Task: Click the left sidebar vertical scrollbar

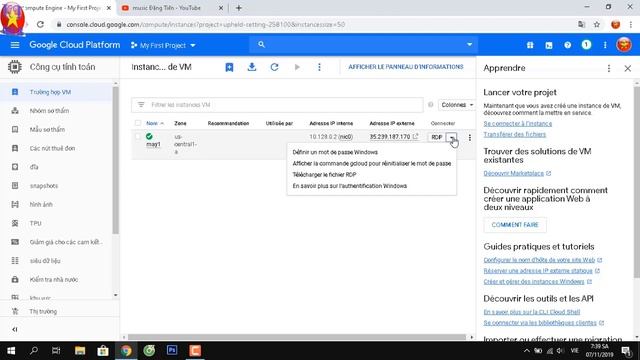Action: [116, 160]
